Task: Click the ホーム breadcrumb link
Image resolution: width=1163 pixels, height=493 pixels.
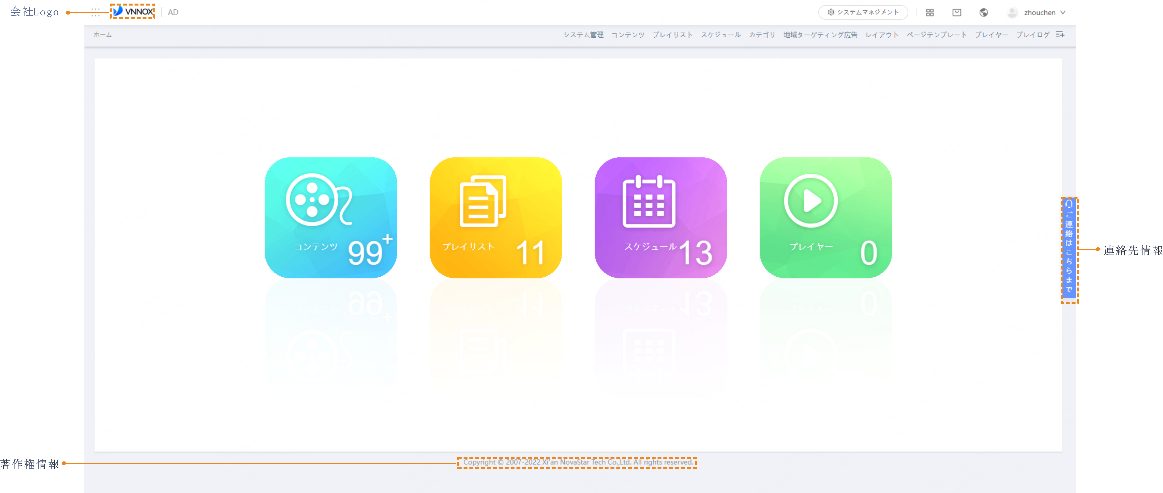Action: [x=103, y=35]
